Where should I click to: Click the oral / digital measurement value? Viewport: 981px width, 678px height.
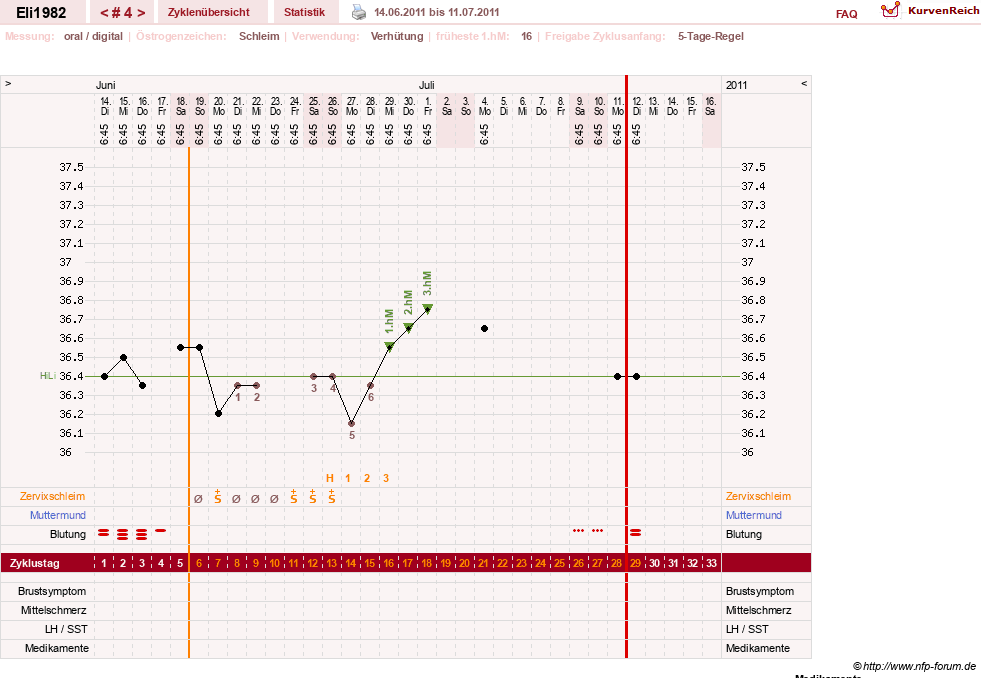pyautogui.click(x=93, y=36)
